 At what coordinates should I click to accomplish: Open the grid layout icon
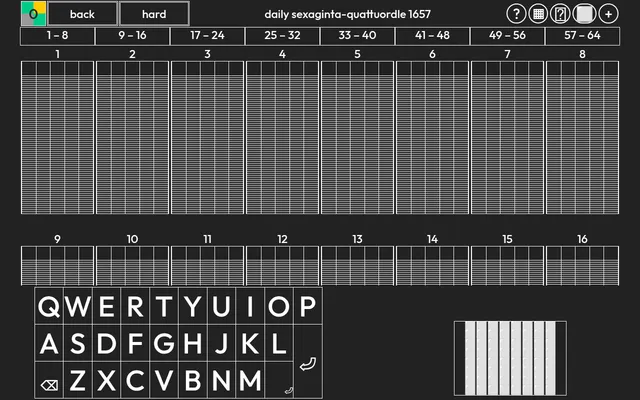(x=538, y=14)
